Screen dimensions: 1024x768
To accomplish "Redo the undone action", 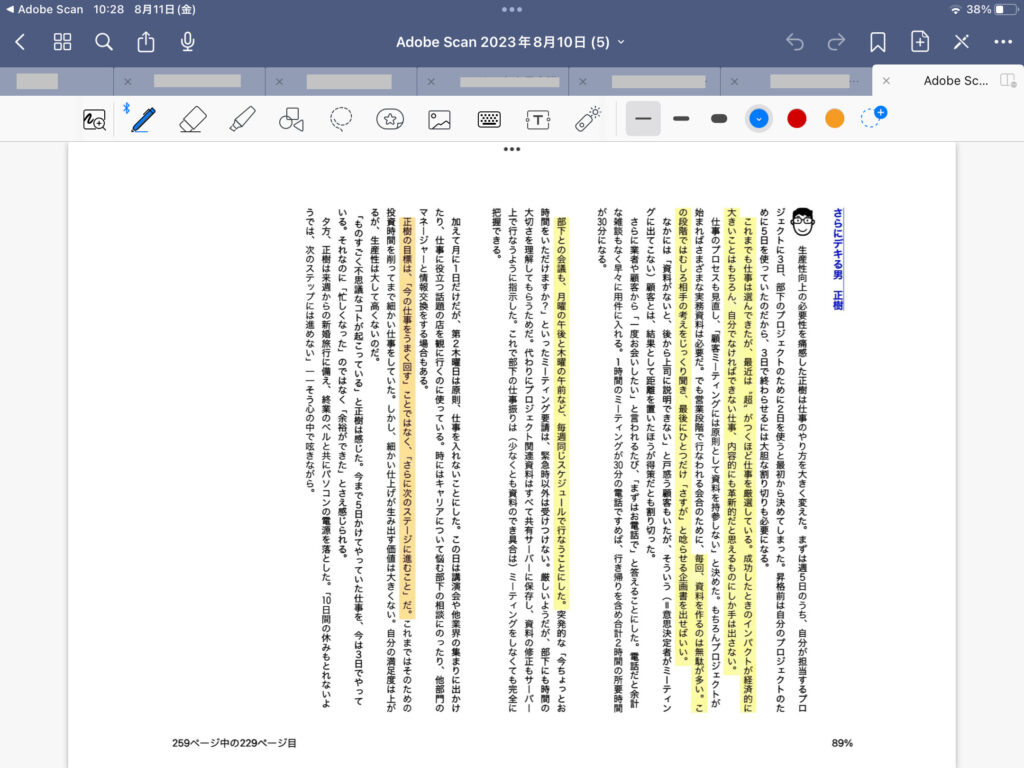I will coord(837,42).
